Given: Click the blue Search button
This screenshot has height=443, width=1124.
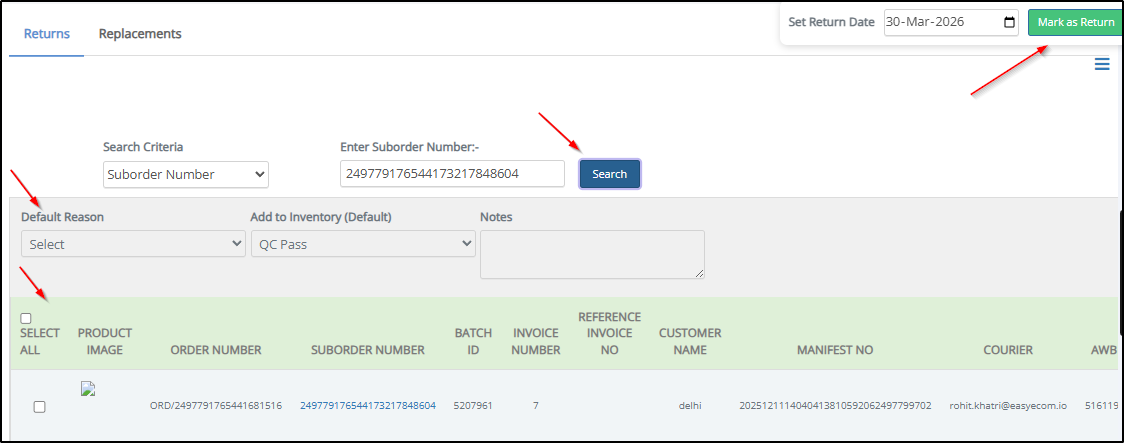Looking at the screenshot, I should click(609, 174).
